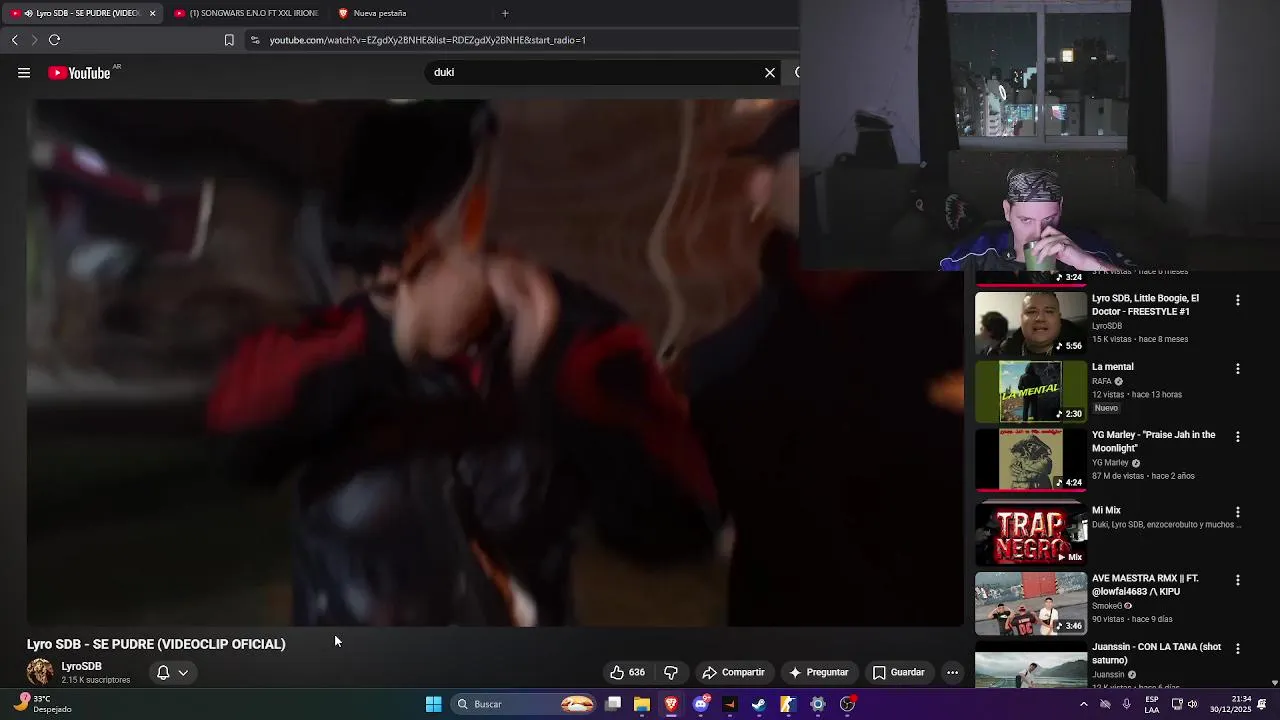The height and width of the screenshot is (720, 1280).
Task: Click the bookmark icon beside the address bar
Action: (x=229, y=40)
